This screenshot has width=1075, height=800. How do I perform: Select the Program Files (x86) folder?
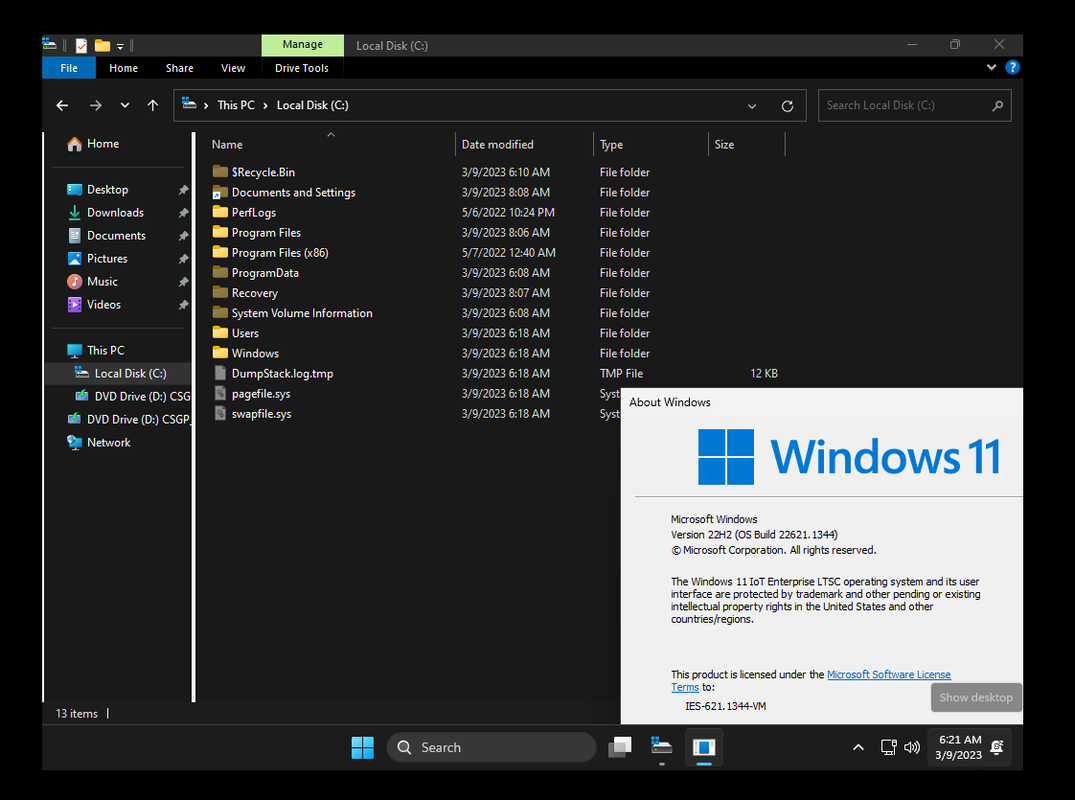(280, 253)
